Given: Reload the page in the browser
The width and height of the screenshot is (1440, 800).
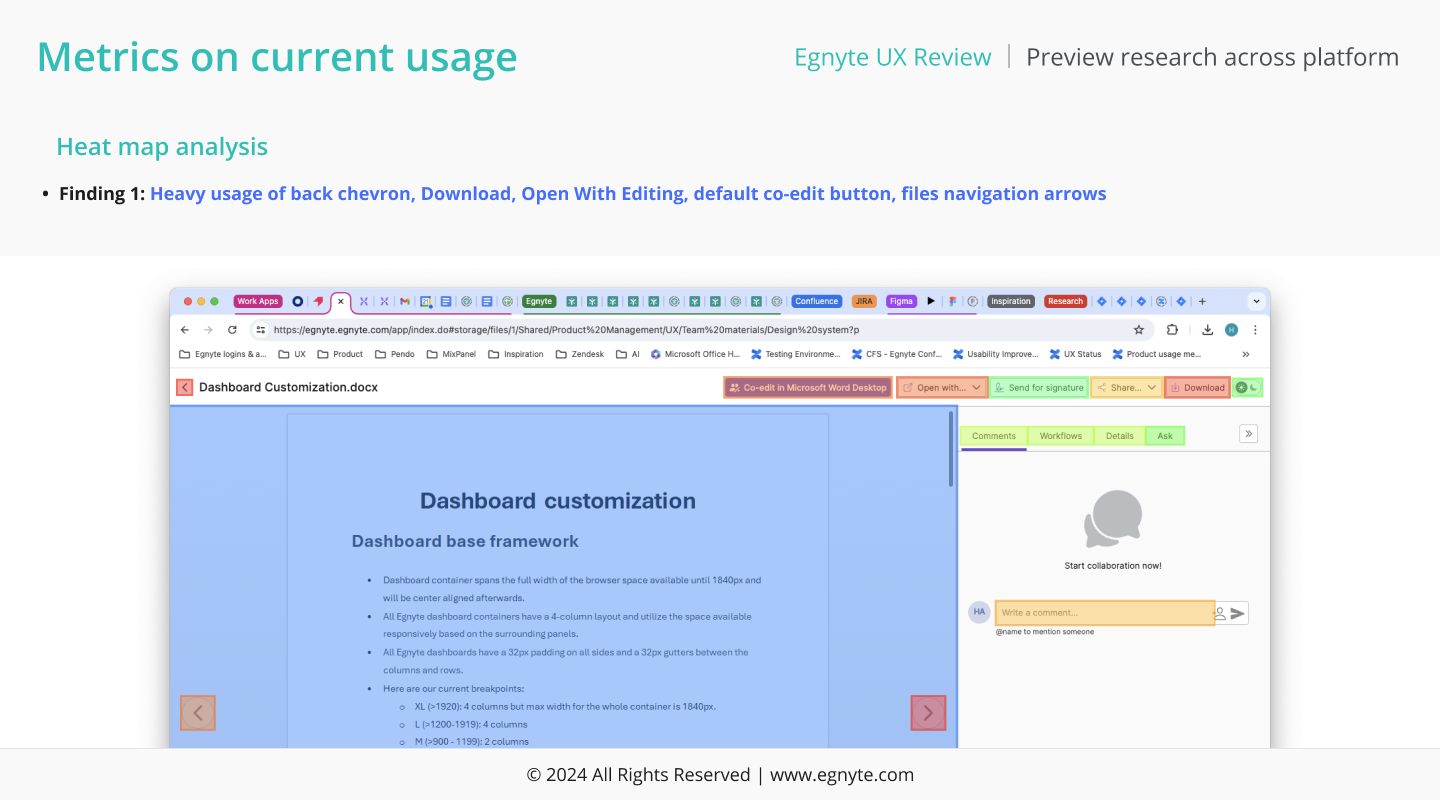Looking at the screenshot, I should pos(233,329).
